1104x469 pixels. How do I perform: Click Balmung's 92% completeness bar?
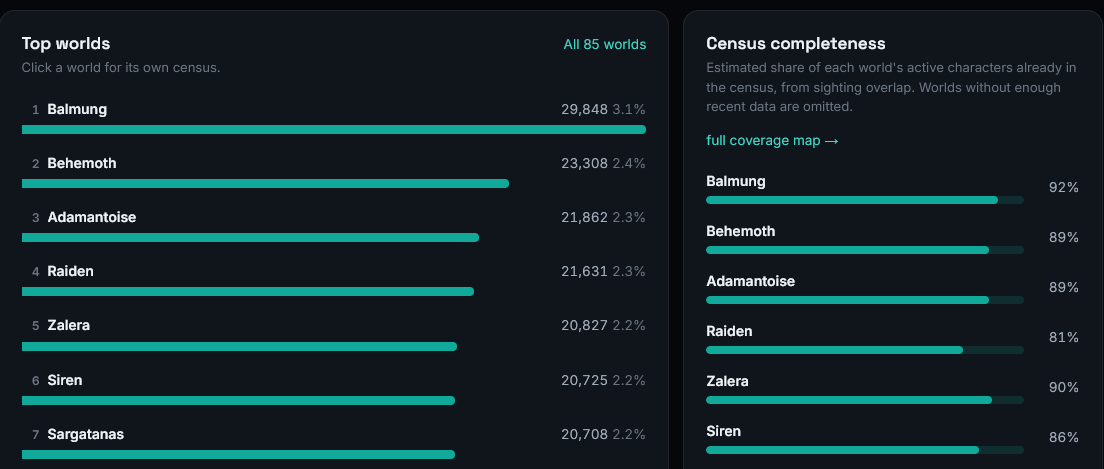(x=865, y=200)
